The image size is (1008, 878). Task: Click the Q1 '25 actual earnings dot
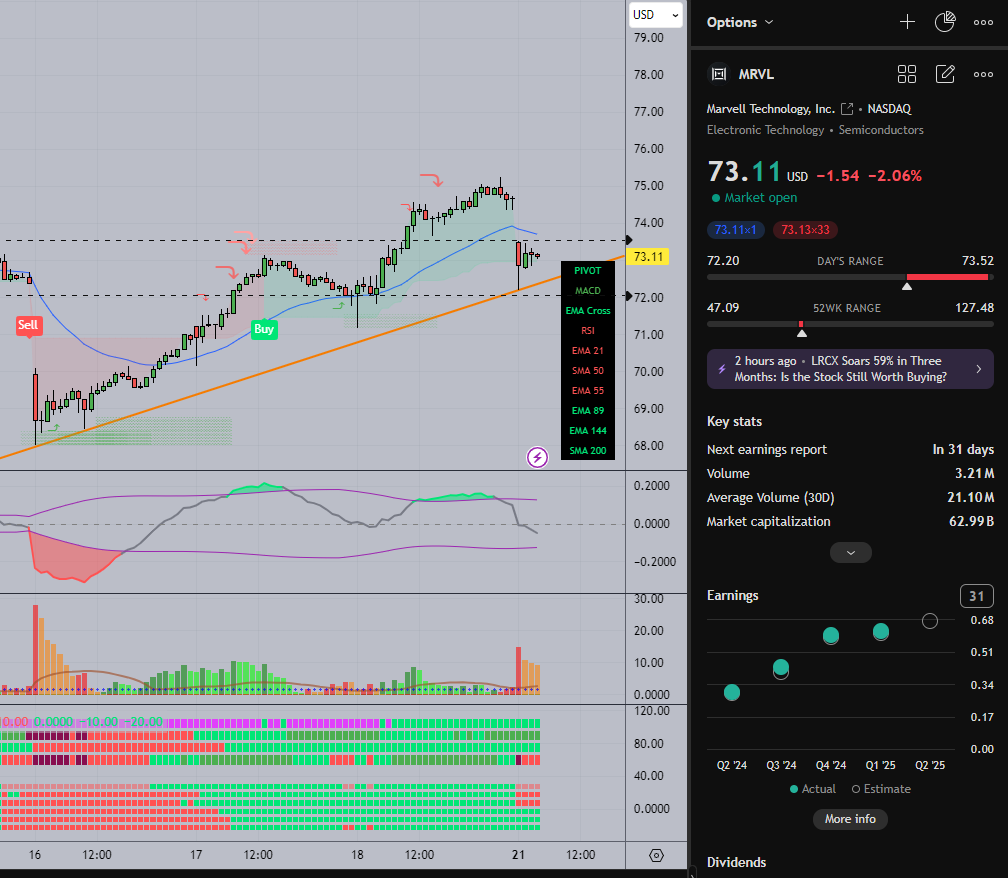pyautogui.click(x=881, y=632)
